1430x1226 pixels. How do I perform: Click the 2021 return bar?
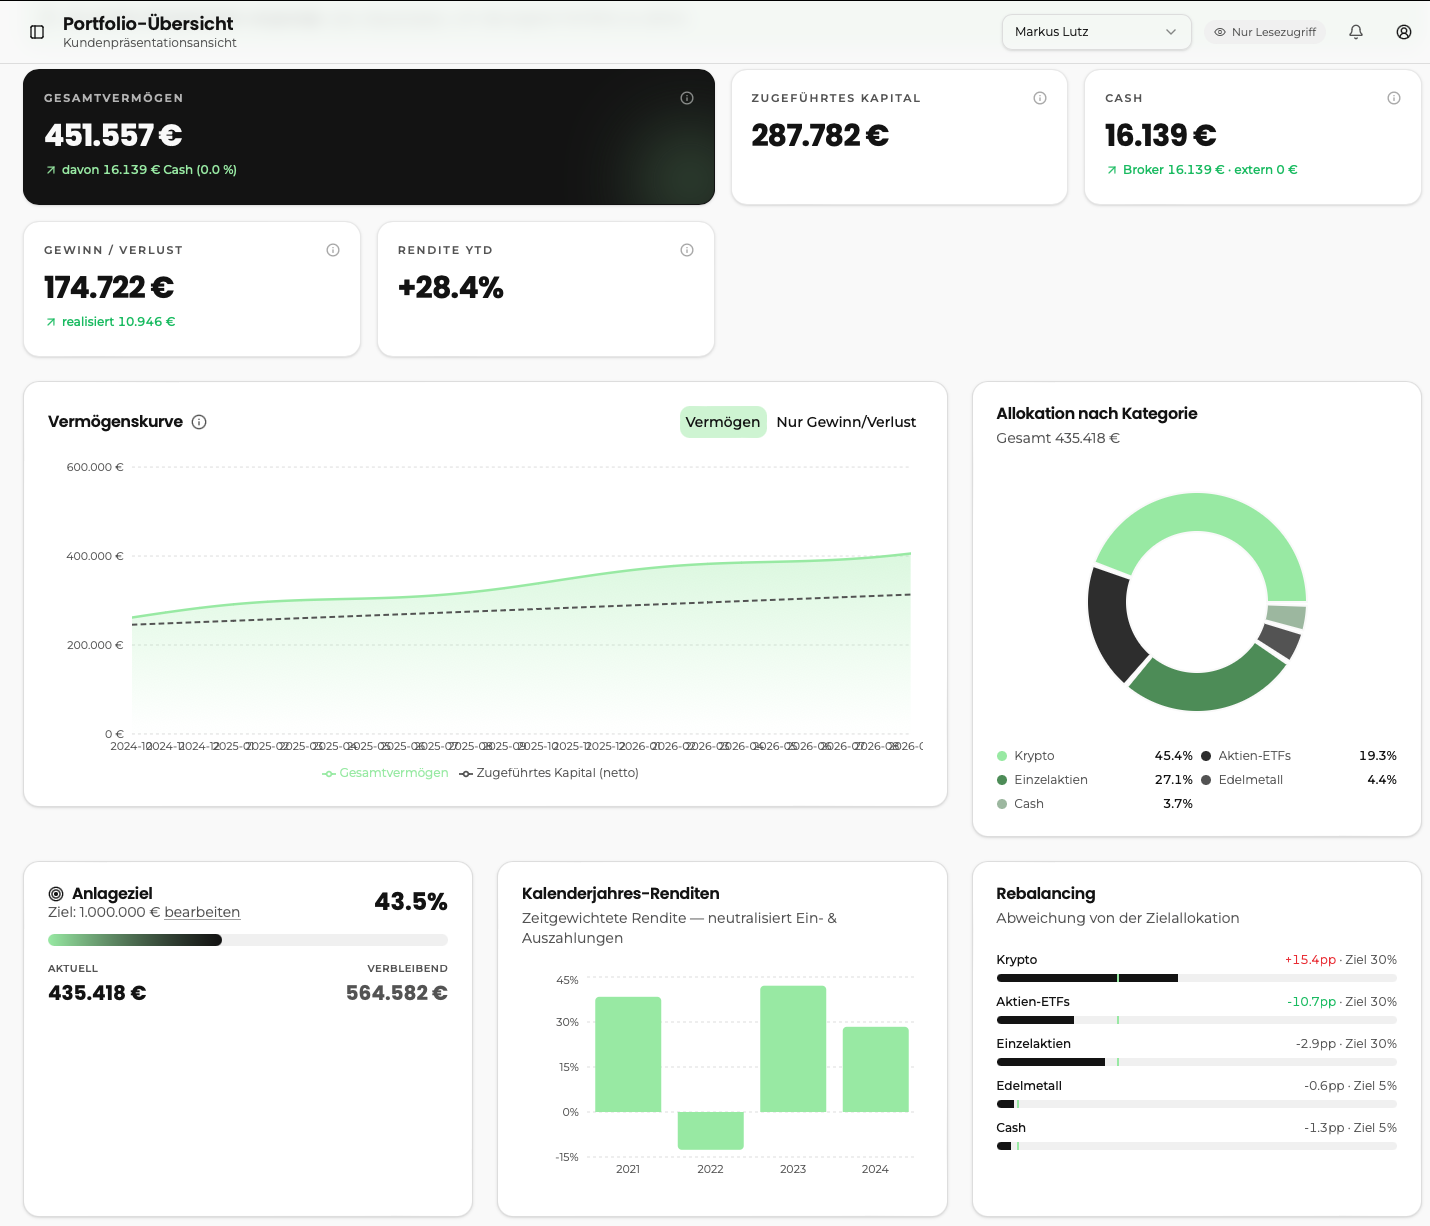tap(628, 1054)
